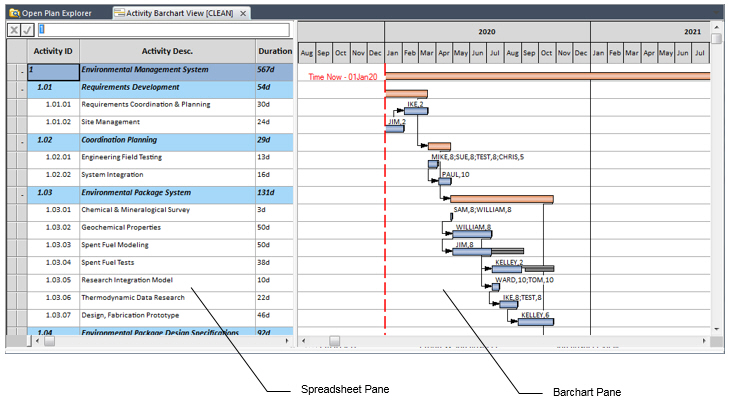Viewport: 731px width, 406px height.
Task: Select the Spent Fuel Modeling activity row
Action: click(115, 245)
